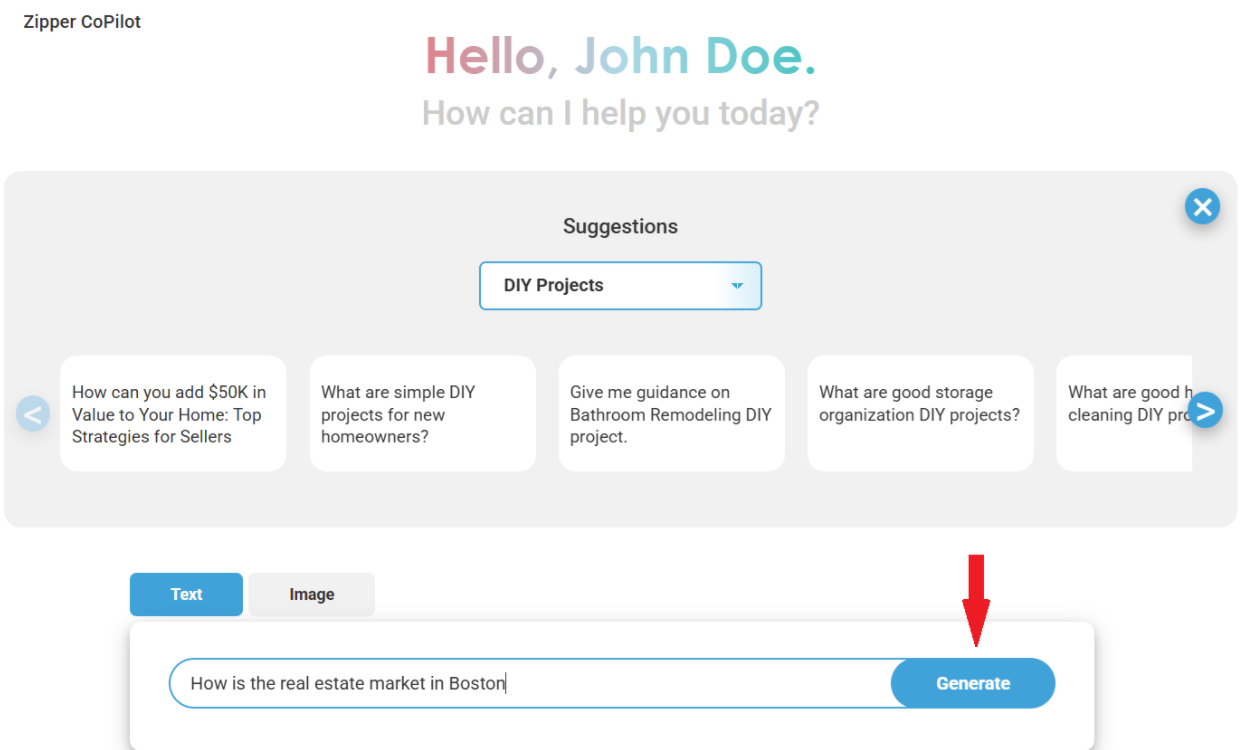This screenshot has width=1246, height=750.
Task: Click the partially visible cleaning DIY suggestion card
Action: [1124, 414]
